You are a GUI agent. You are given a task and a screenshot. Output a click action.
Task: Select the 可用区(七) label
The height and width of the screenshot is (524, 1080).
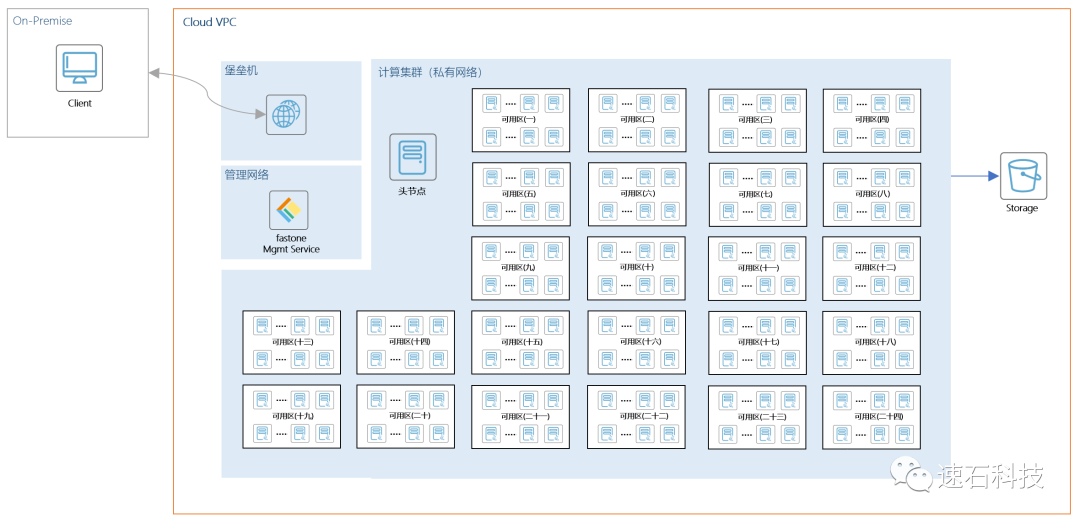click(x=756, y=194)
